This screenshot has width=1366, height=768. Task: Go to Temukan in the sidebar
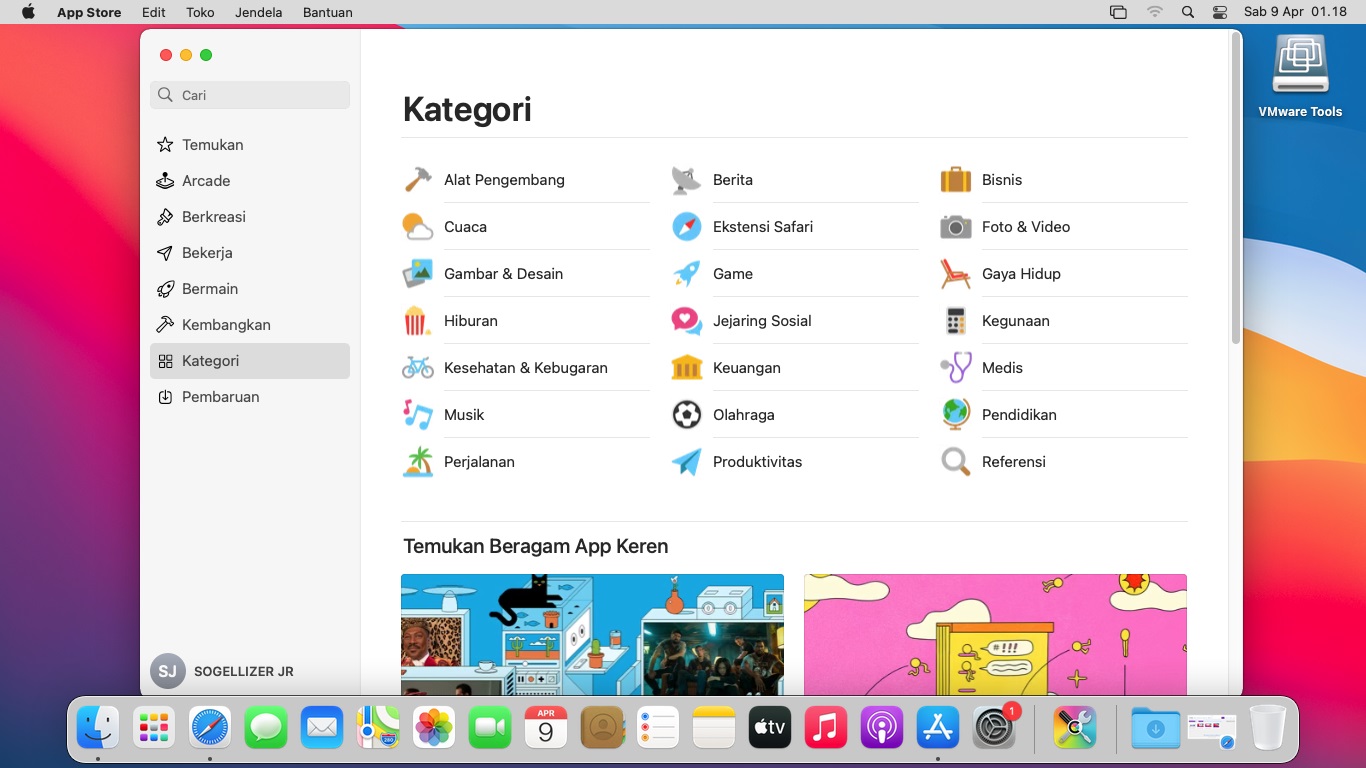click(x=250, y=145)
